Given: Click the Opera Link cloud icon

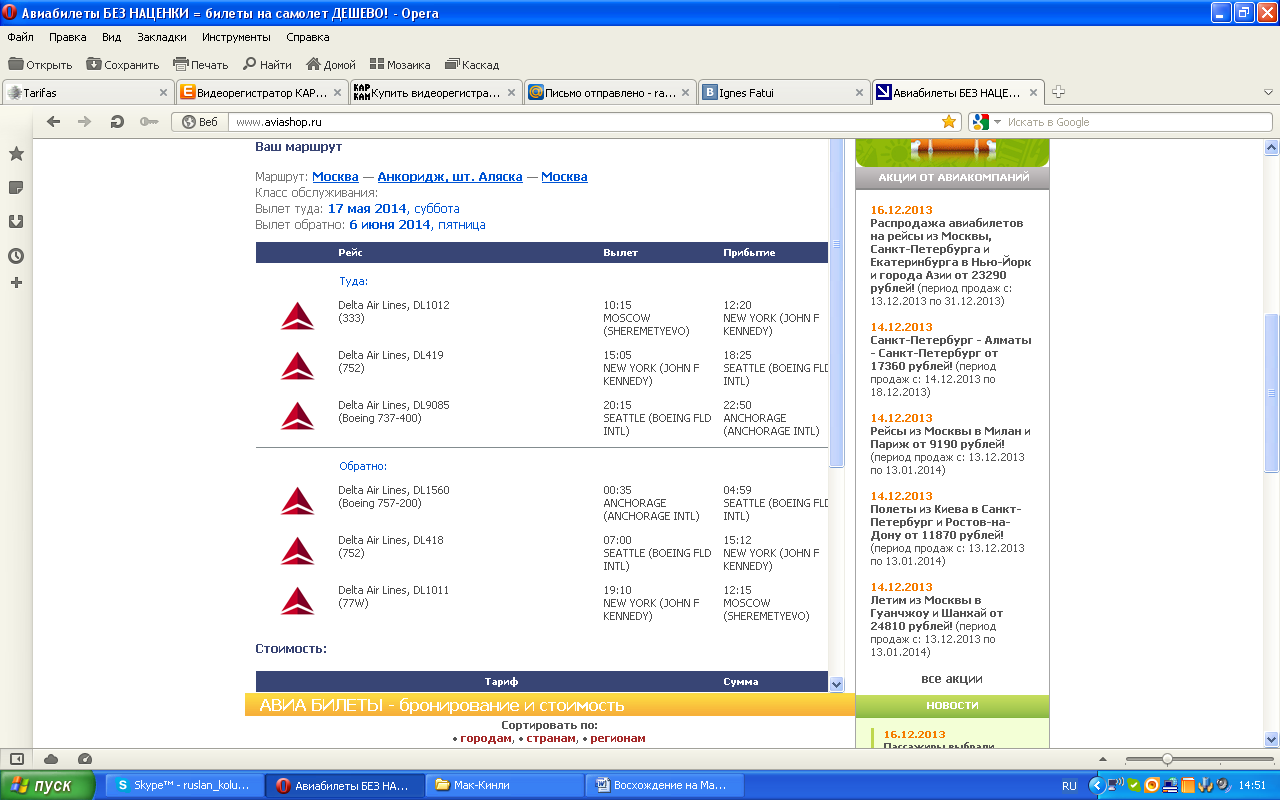Looking at the screenshot, I should (51, 759).
